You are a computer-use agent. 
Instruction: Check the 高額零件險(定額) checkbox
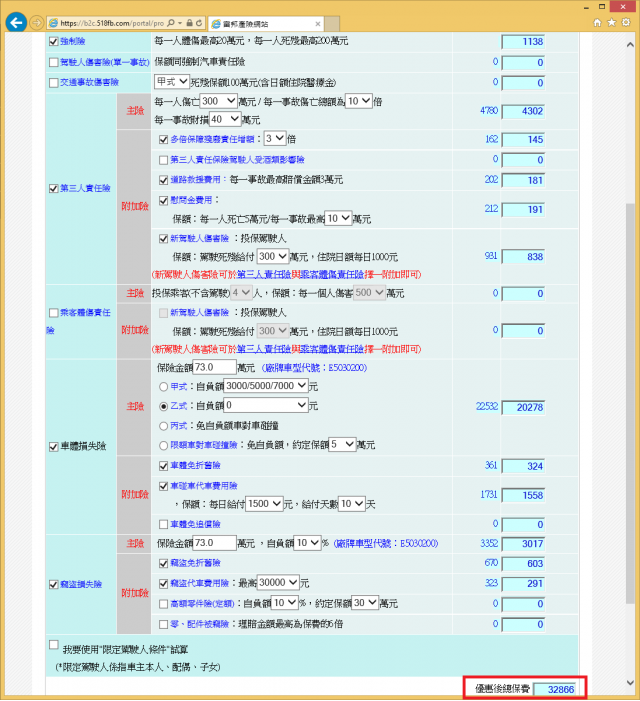point(164,604)
